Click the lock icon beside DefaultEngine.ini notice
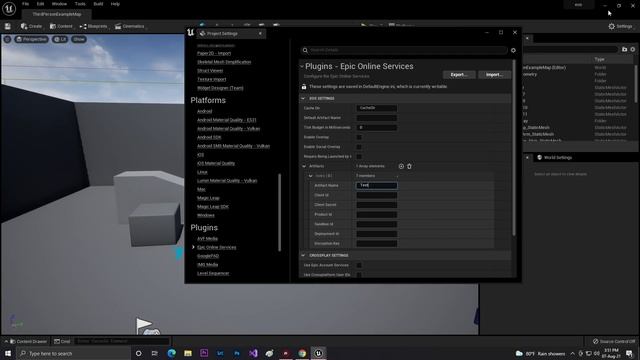 [x=304, y=87]
